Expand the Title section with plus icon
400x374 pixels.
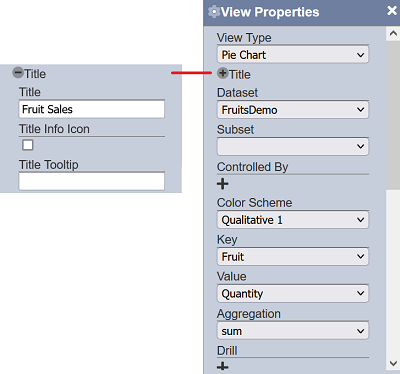(x=223, y=73)
